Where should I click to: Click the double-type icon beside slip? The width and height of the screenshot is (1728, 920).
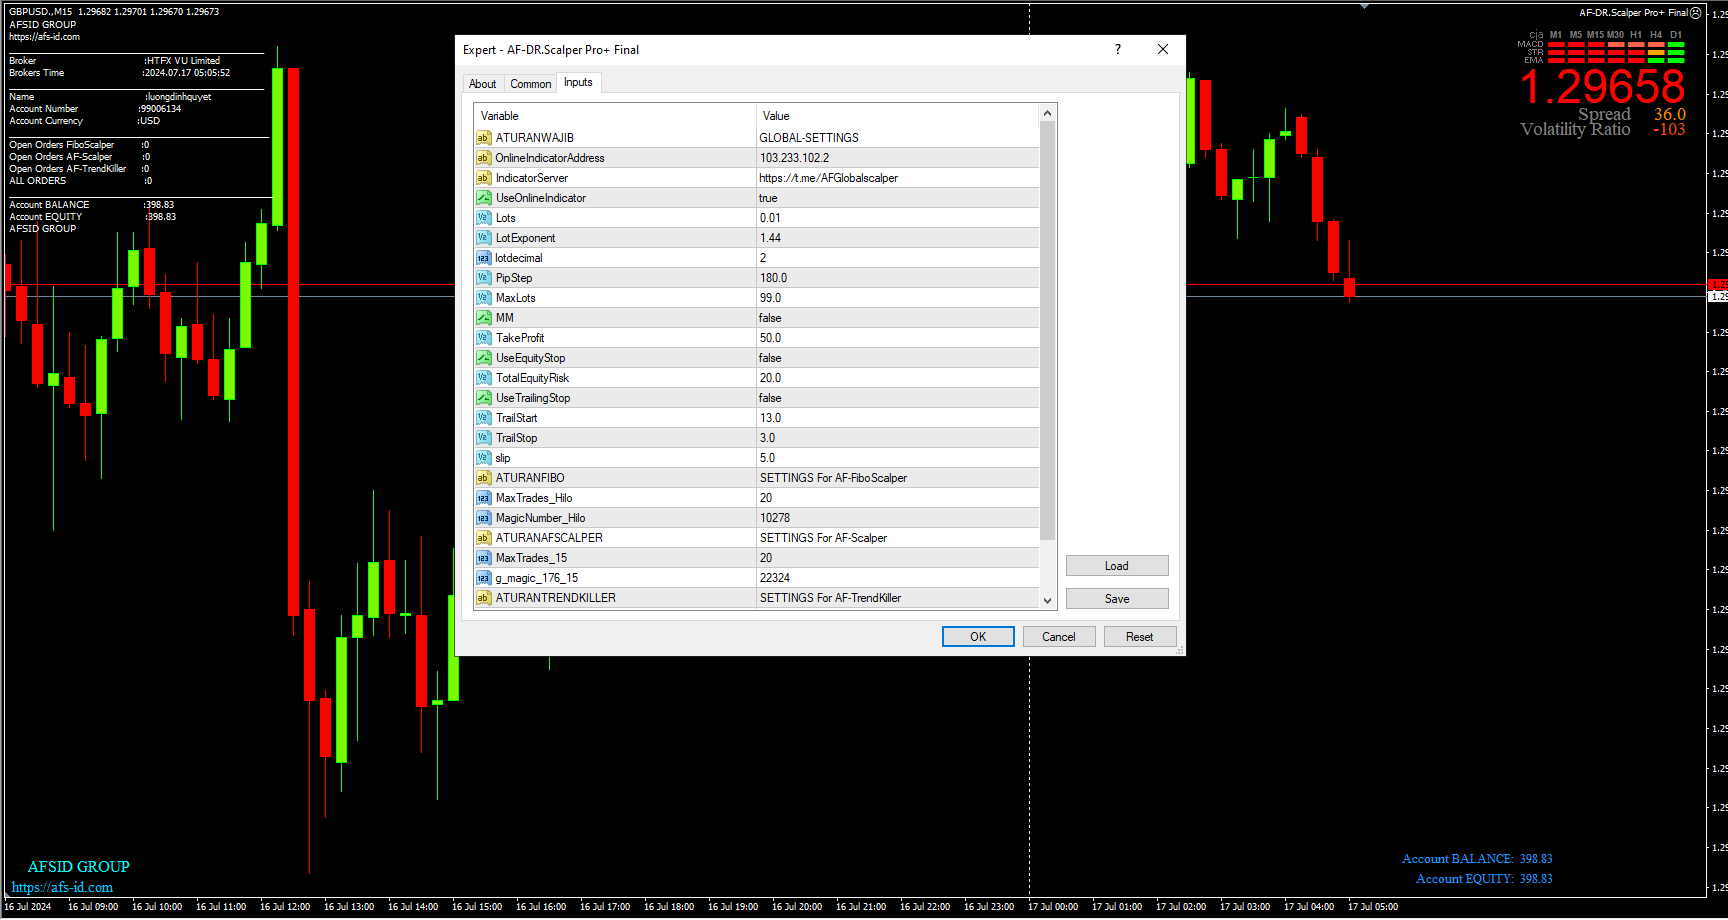[483, 458]
